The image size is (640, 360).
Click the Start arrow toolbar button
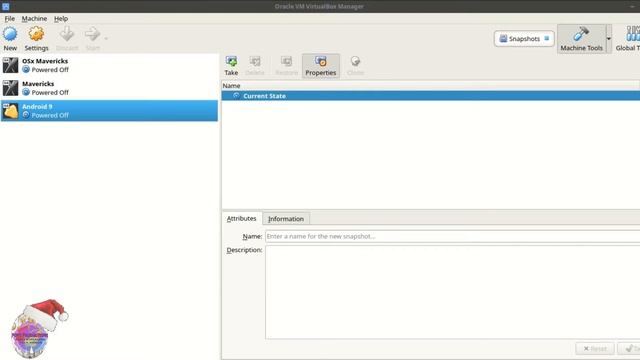click(x=93, y=39)
